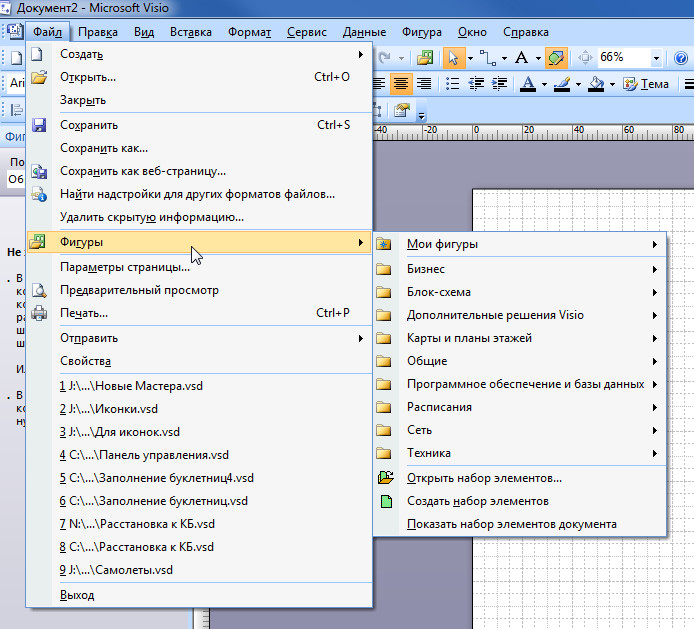Expand Блок-схема shapes category
Image resolution: width=695 pixels, height=629 pixels.
pos(520,292)
